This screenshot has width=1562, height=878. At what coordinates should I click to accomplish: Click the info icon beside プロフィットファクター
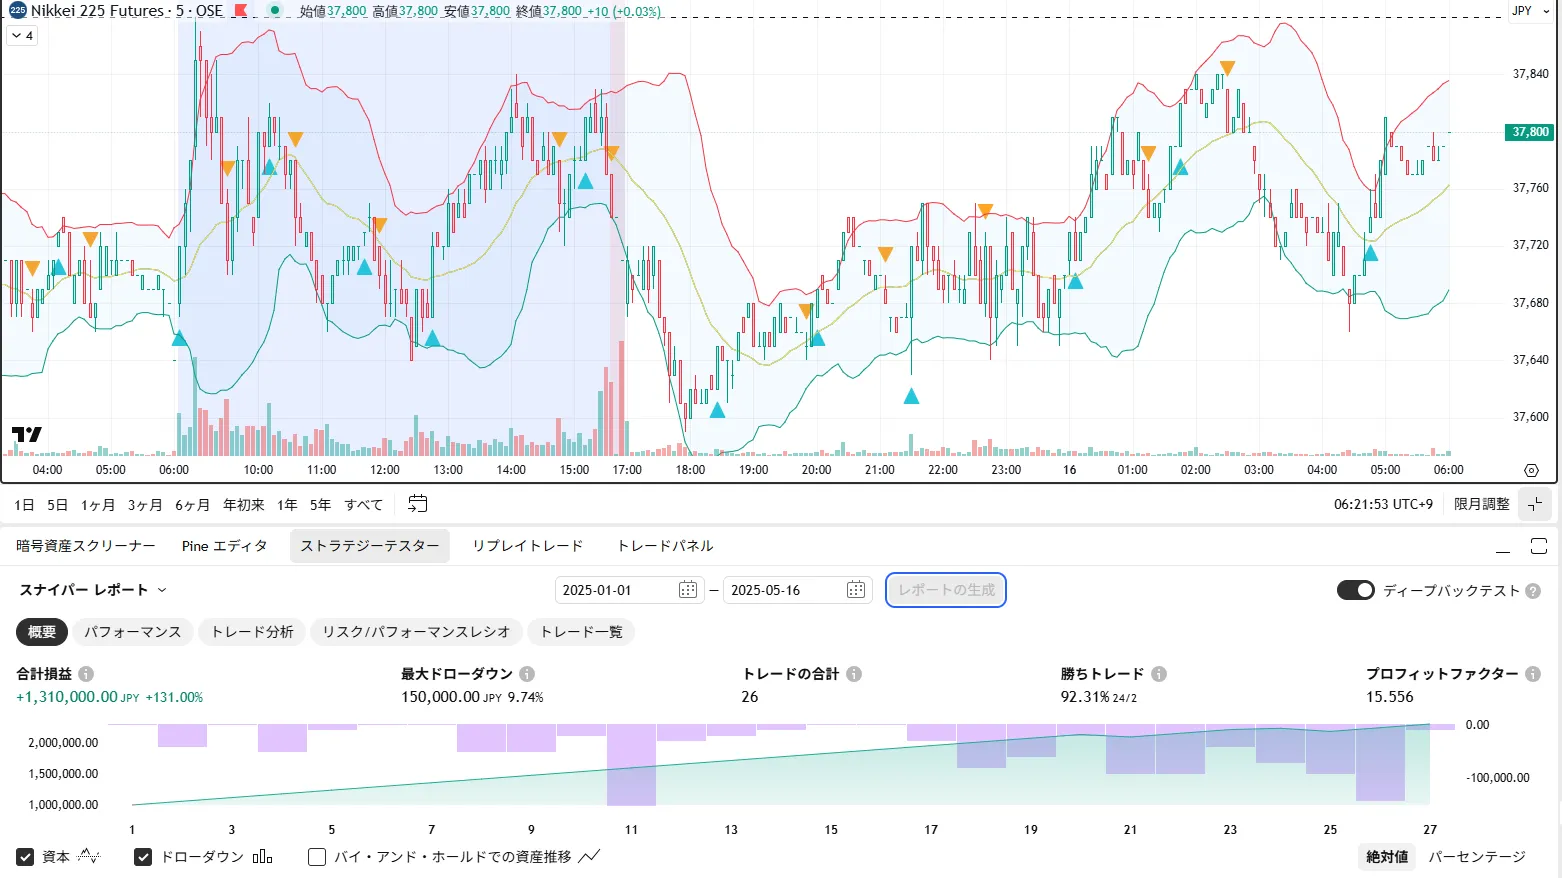tap(1532, 674)
